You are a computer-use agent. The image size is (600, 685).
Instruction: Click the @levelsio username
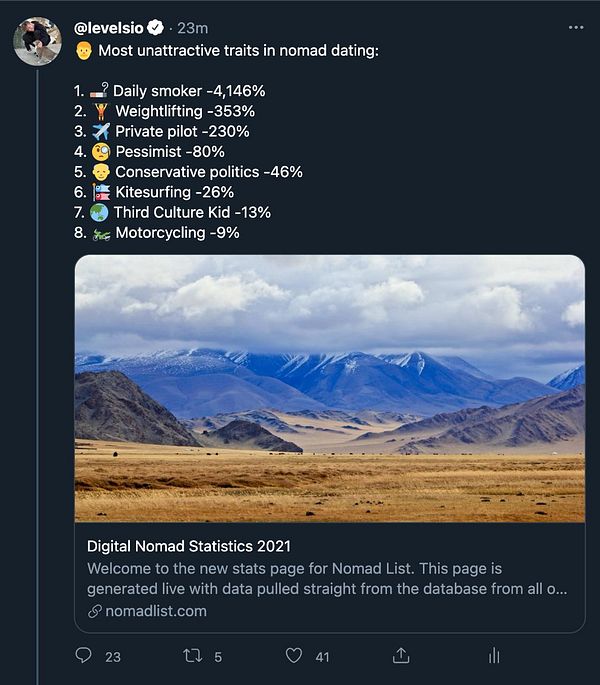(x=113, y=28)
